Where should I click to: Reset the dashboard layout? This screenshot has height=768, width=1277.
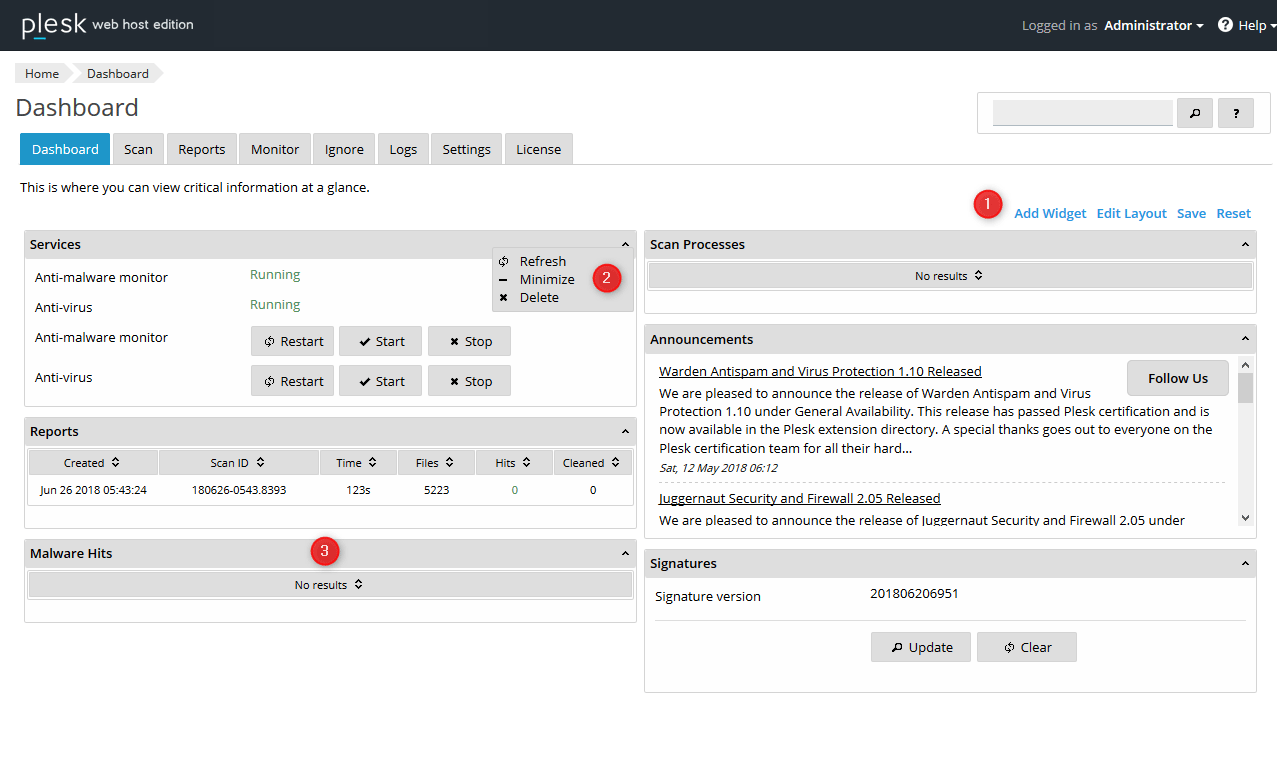[x=1233, y=213]
